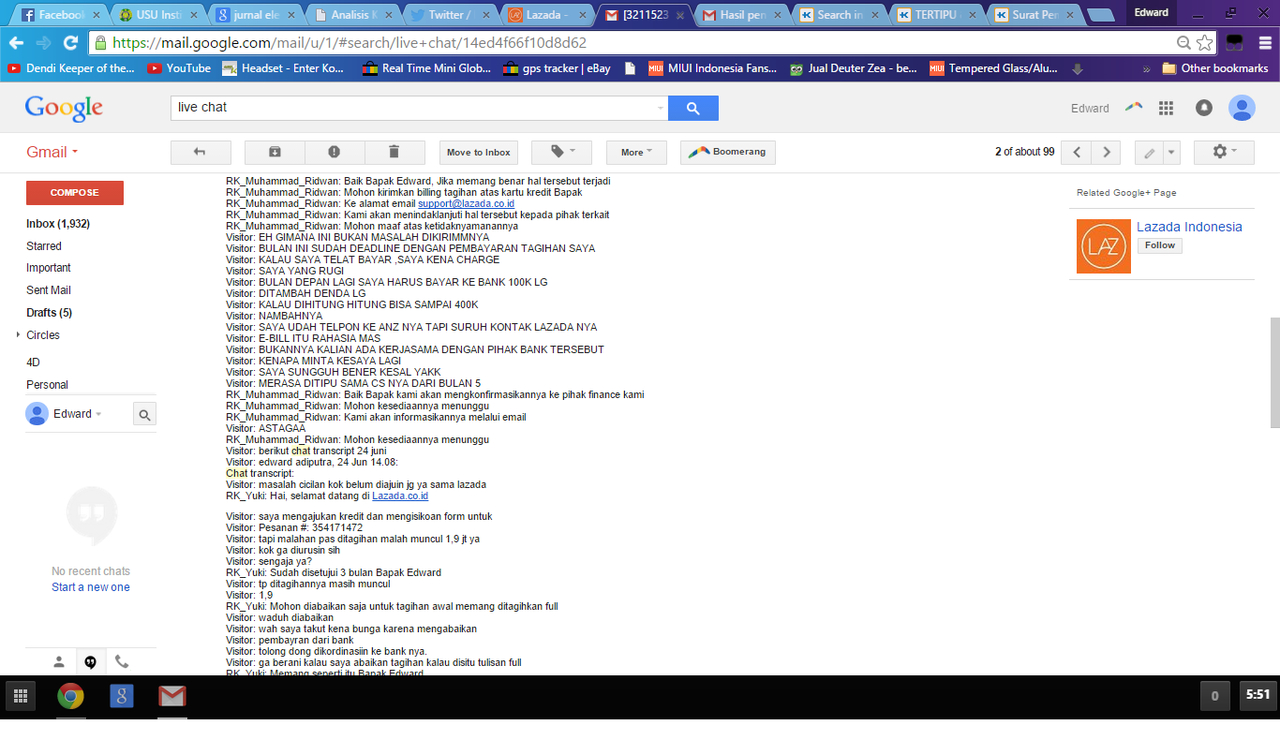Image resolution: width=1280 pixels, height=740 pixels.
Task: Click Move to Inbox
Action: coord(478,152)
